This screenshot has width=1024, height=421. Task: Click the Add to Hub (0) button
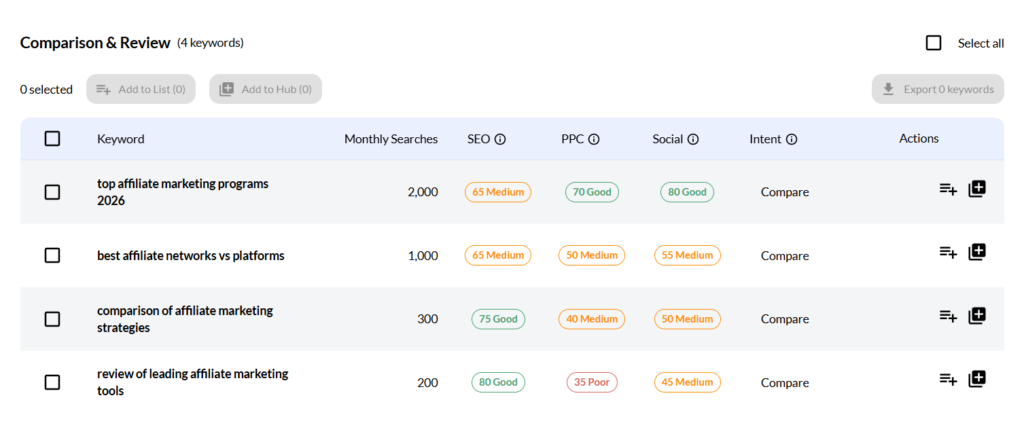[265, 89]
